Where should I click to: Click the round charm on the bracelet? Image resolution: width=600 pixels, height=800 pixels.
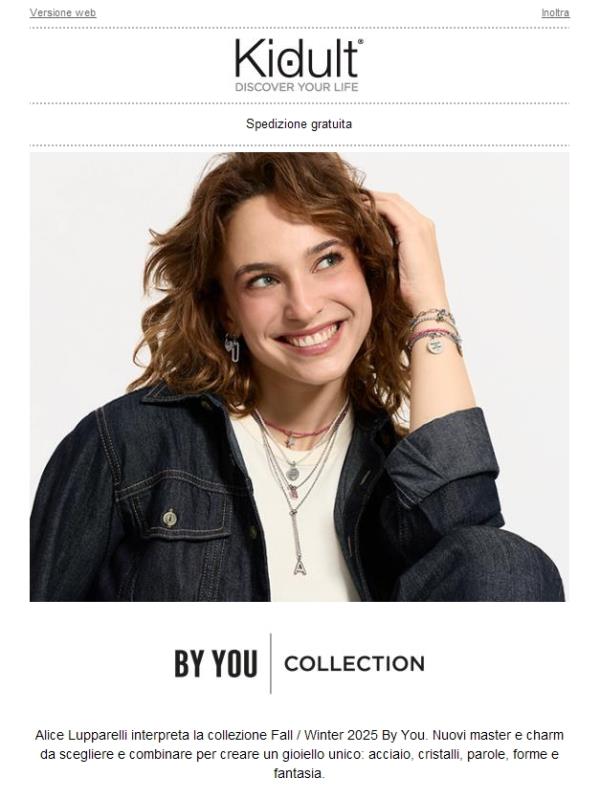(x=435, y=346)
